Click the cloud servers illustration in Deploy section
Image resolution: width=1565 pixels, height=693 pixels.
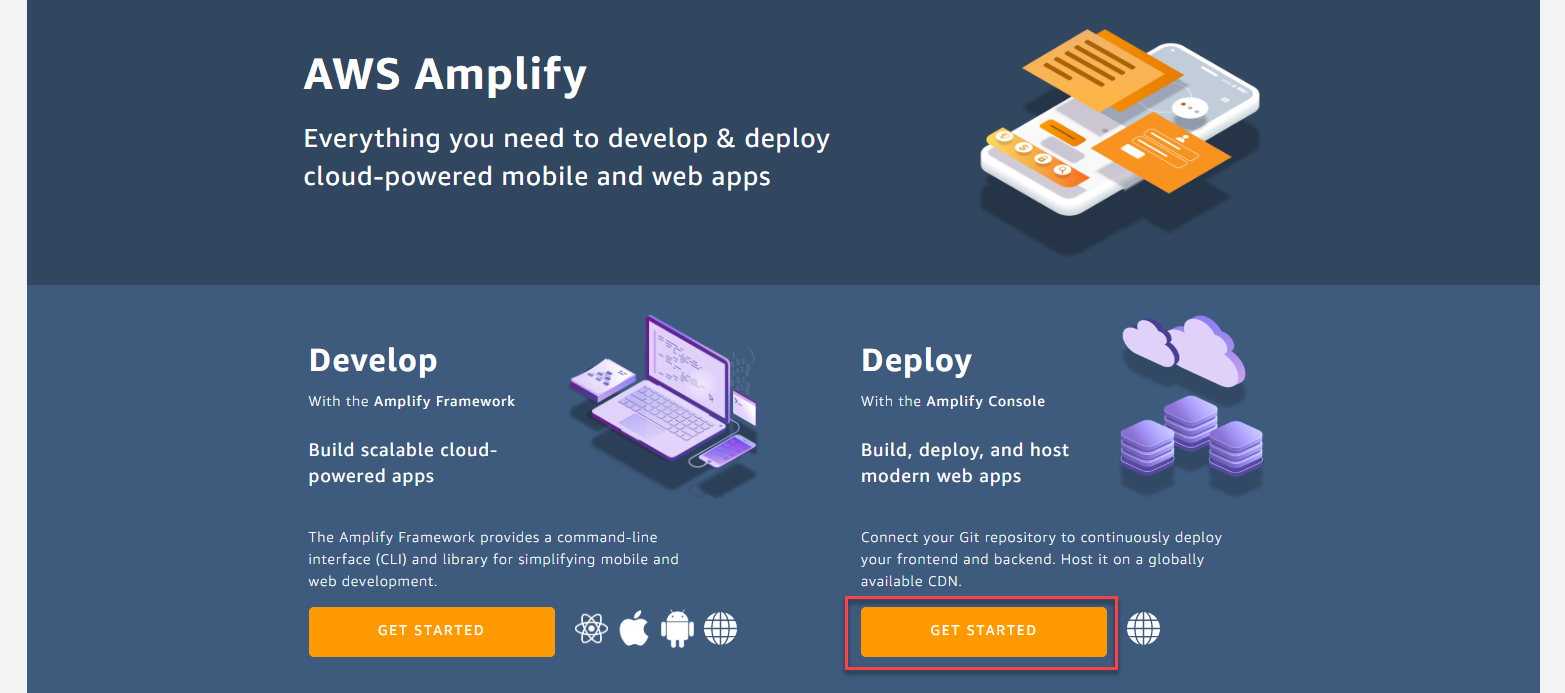1192,404
